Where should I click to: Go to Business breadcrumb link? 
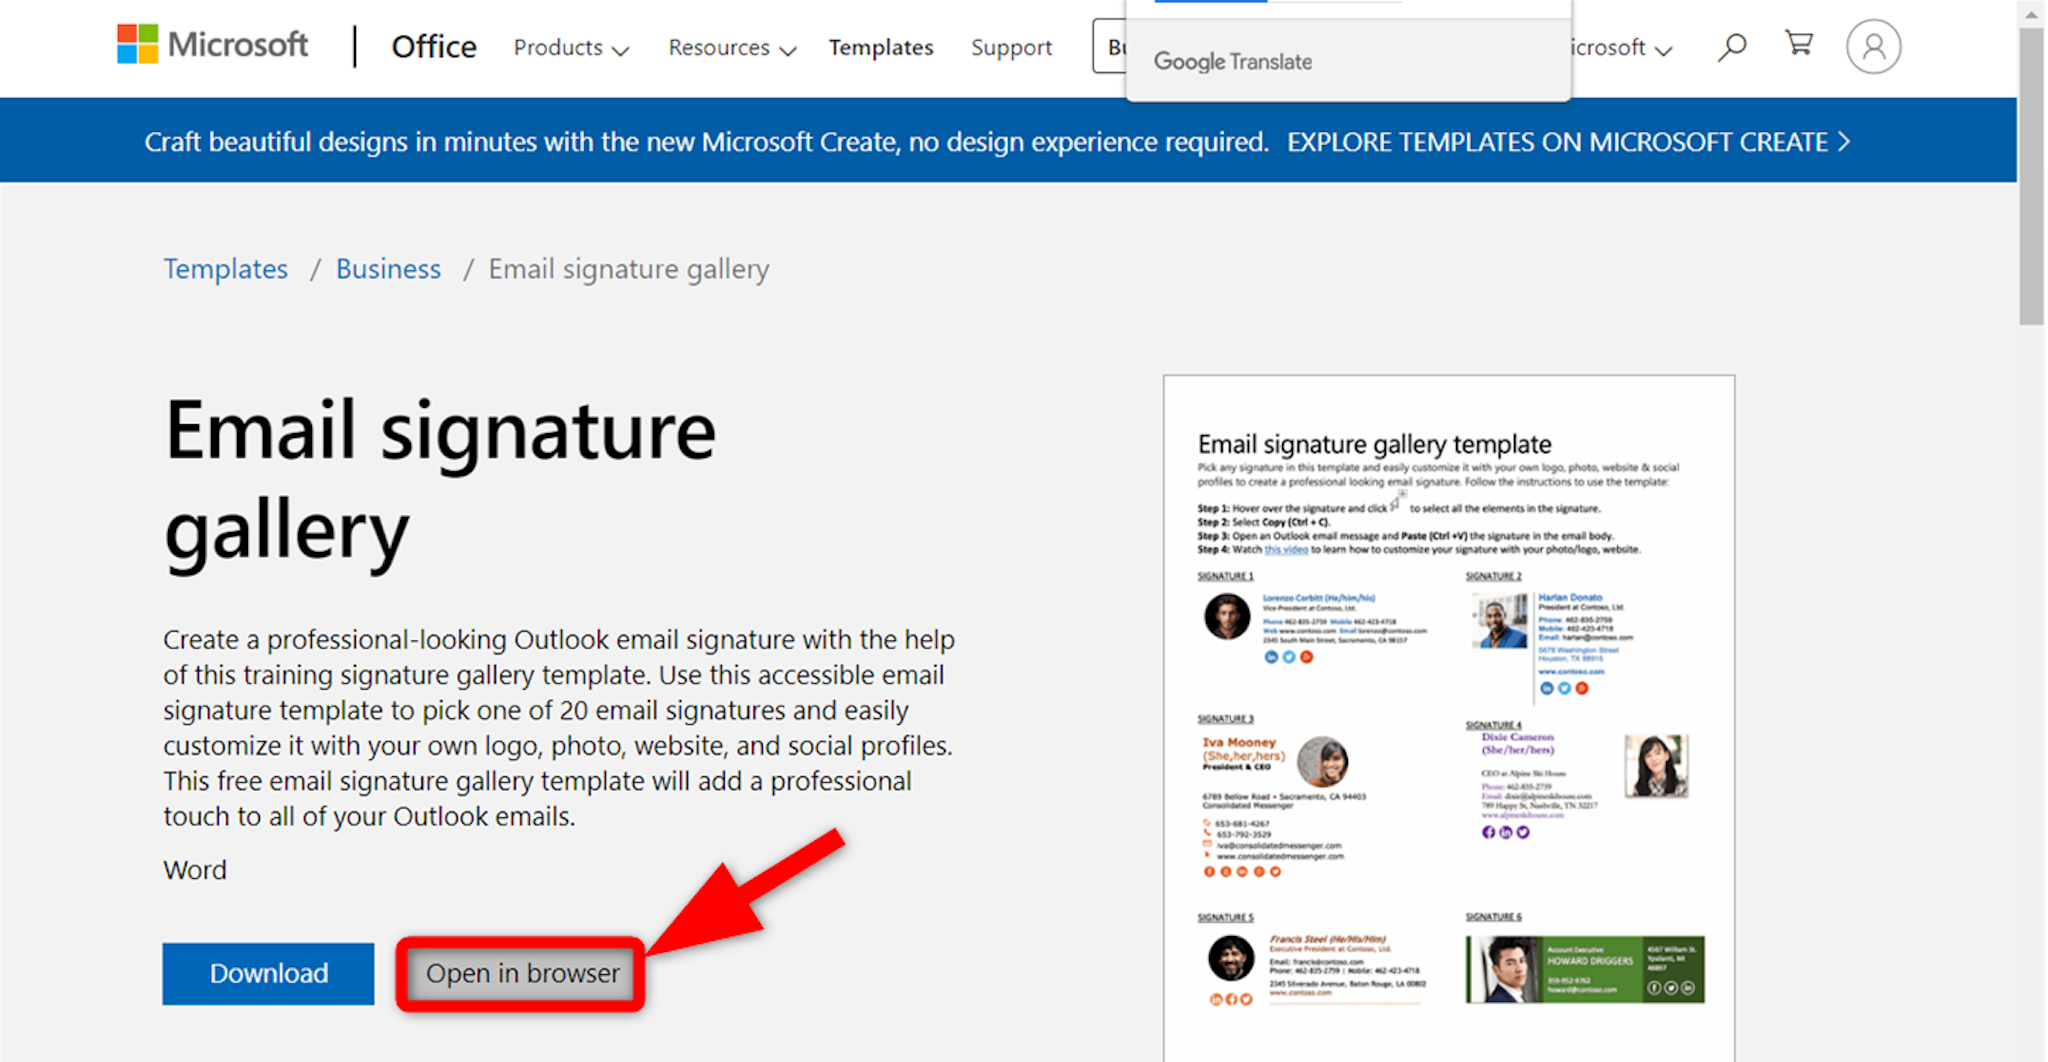click(x=388, y=269)
